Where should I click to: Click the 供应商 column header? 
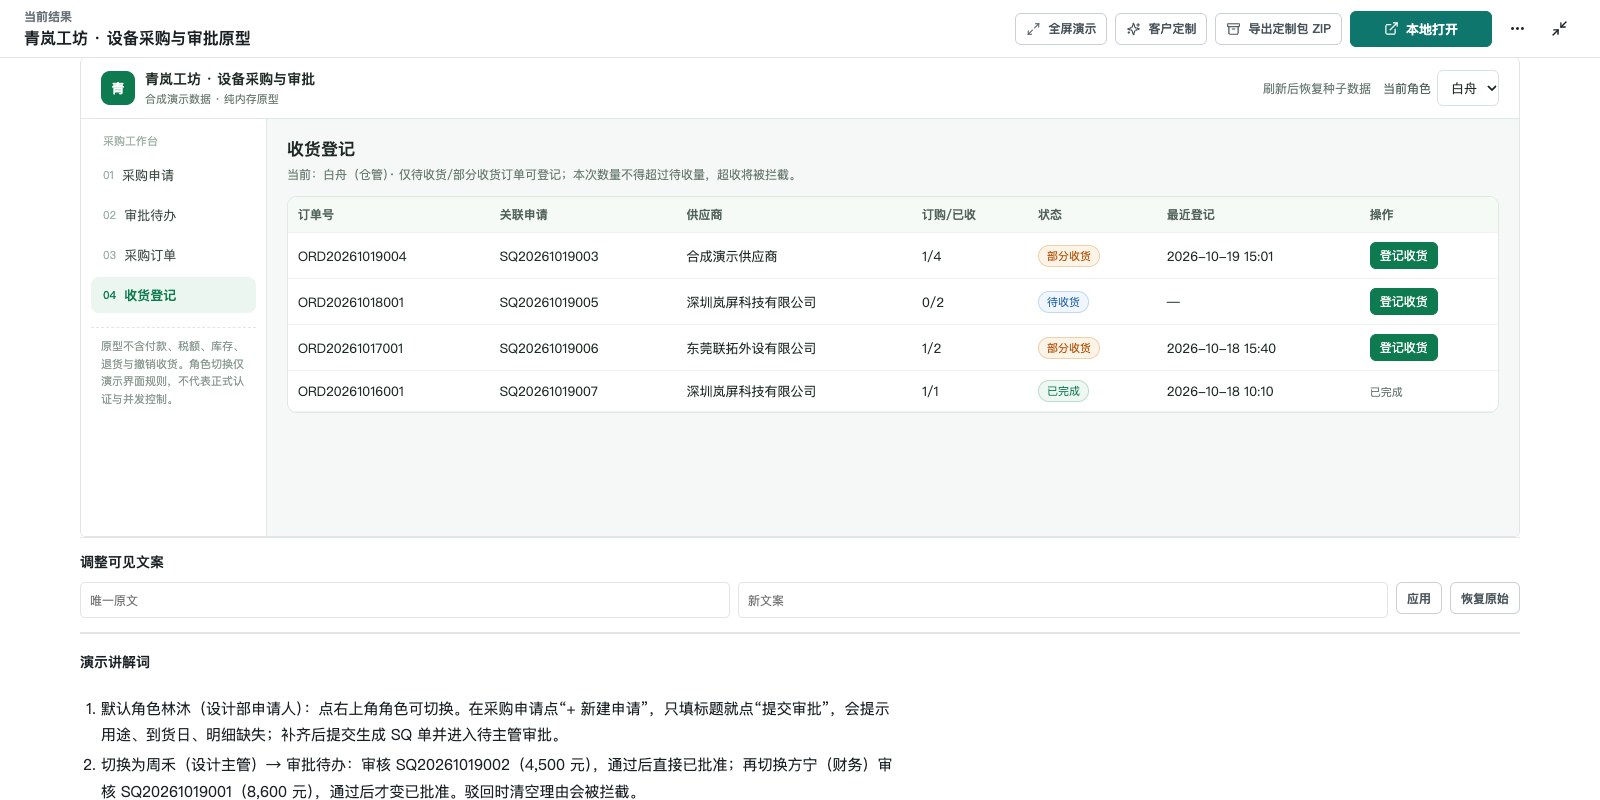tap(704, 215)
